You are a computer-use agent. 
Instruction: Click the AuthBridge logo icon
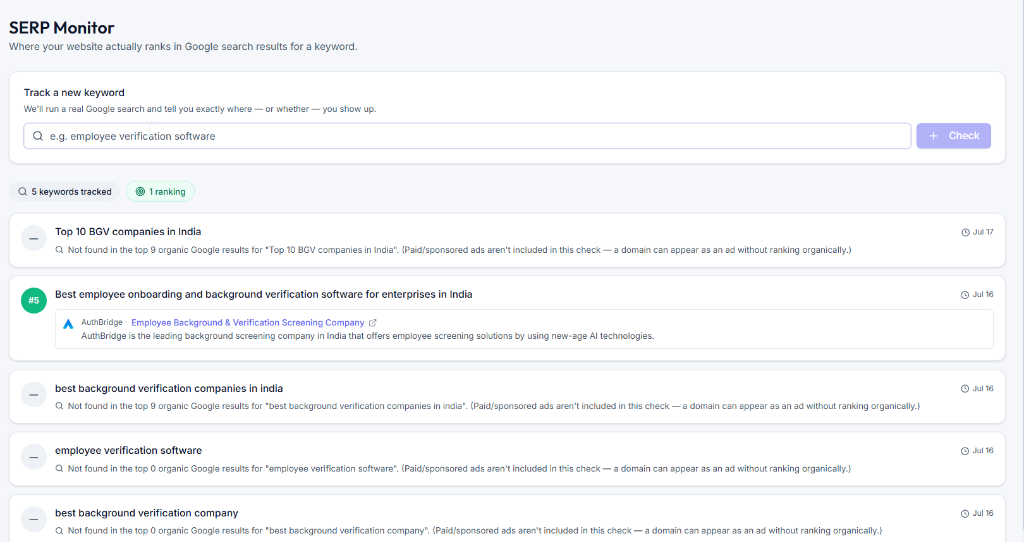click(68, 323)
